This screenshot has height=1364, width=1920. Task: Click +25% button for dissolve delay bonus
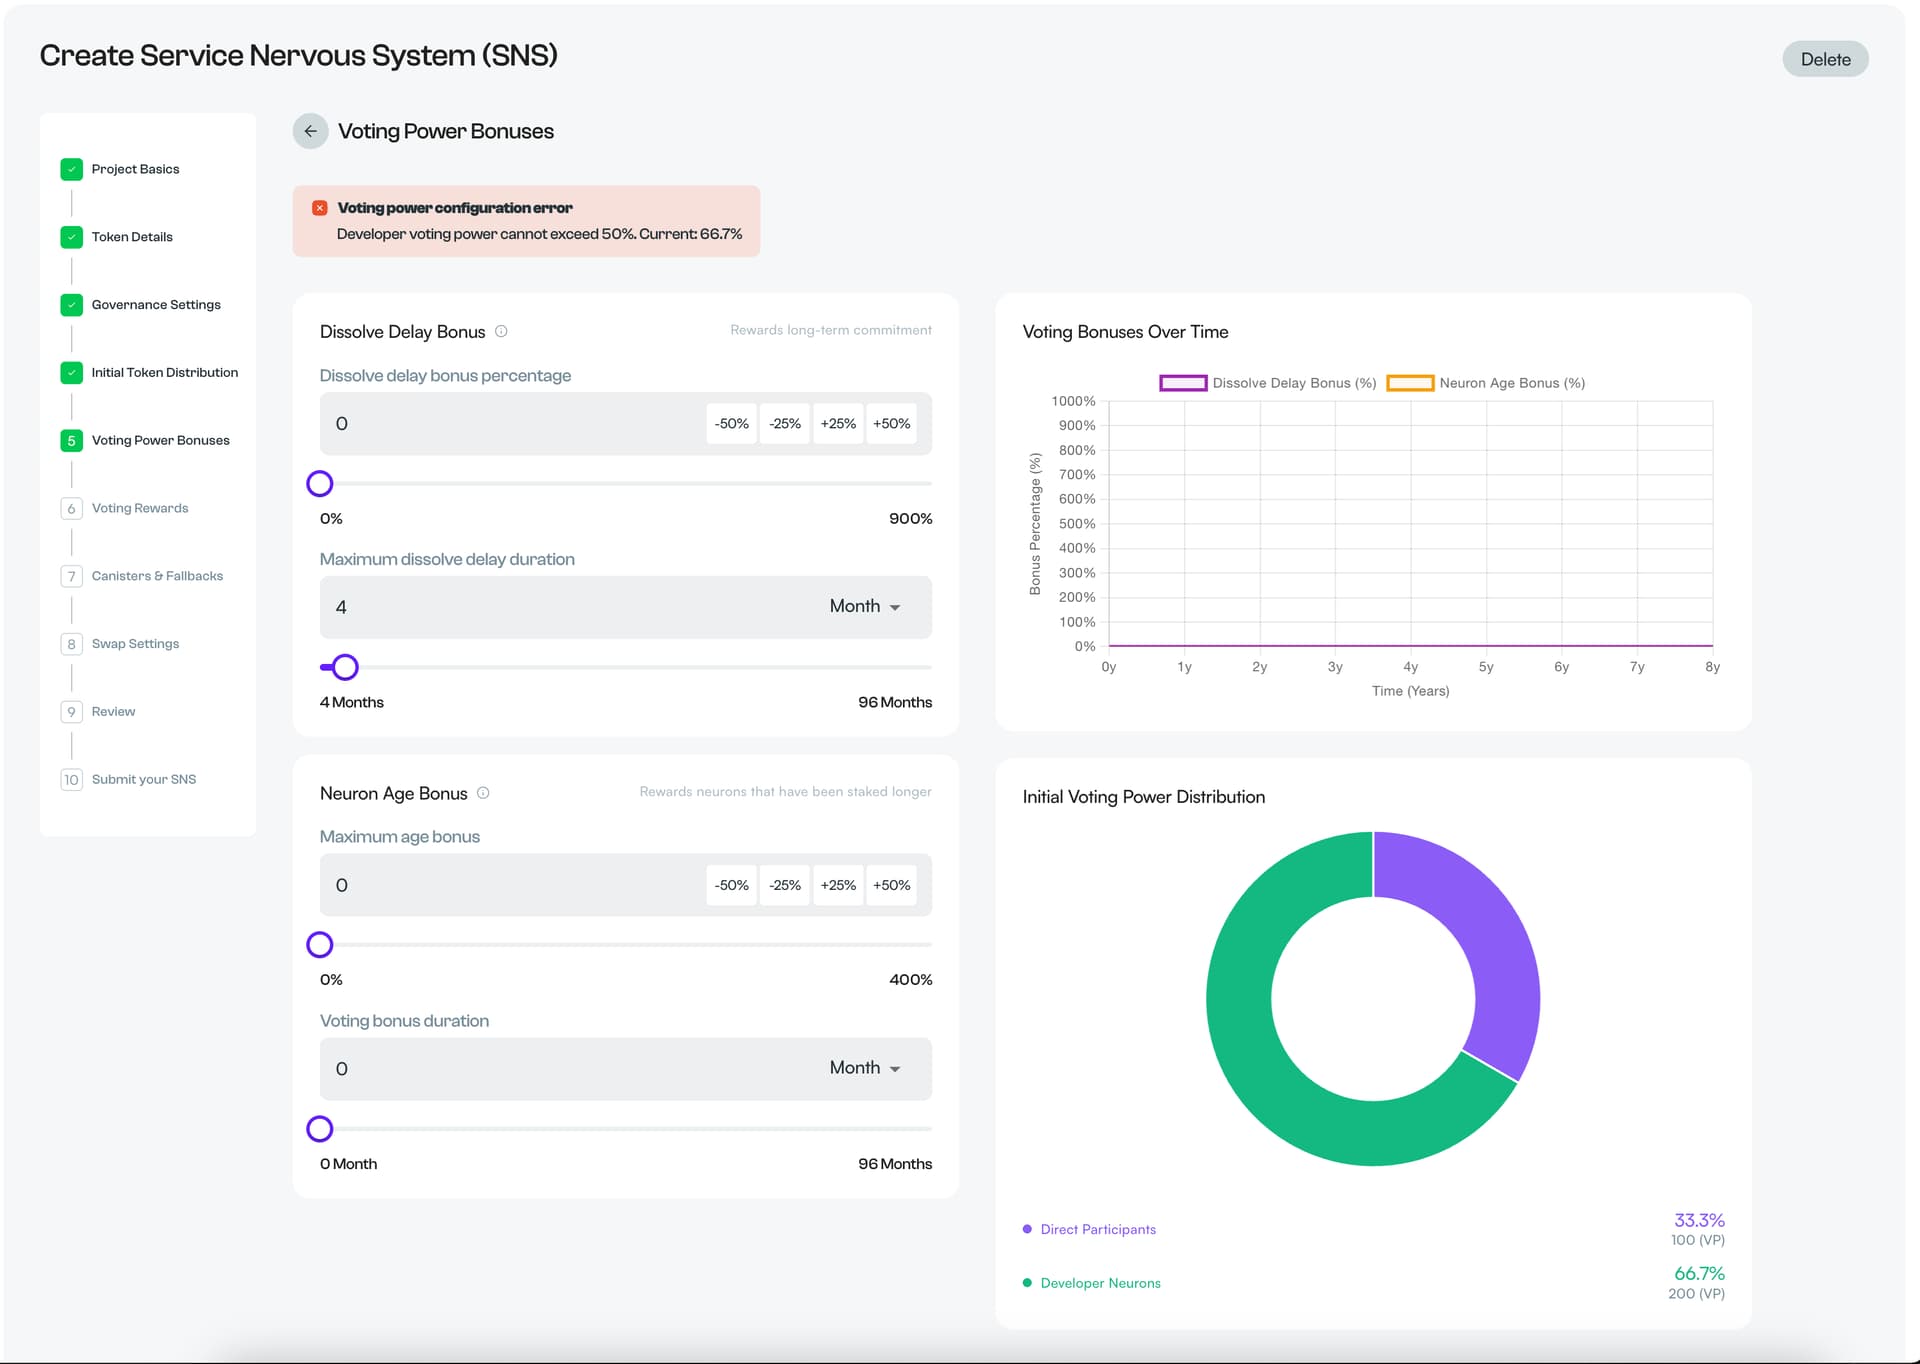(x=838, y=424)
